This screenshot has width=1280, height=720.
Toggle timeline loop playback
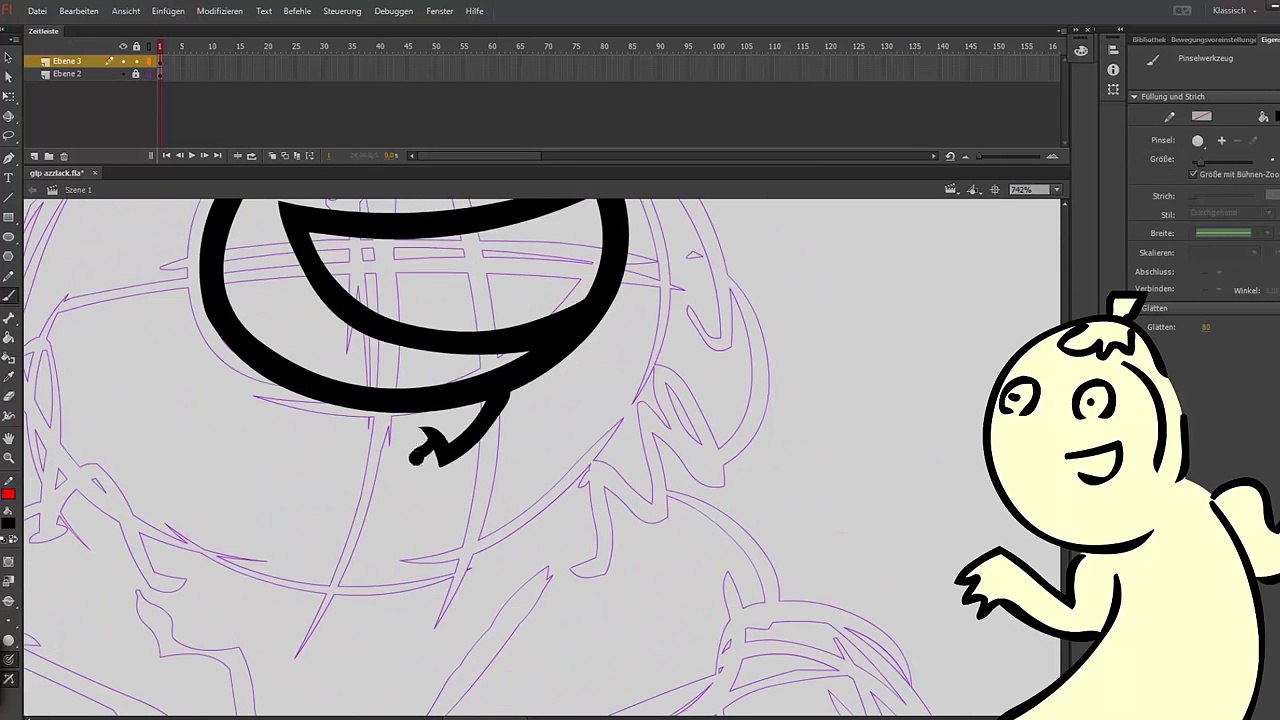click(x=251, y=156)
